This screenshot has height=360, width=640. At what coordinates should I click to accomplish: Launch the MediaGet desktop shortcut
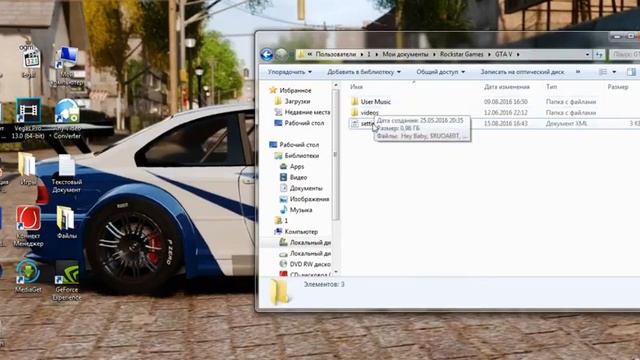tap(28, 276)
